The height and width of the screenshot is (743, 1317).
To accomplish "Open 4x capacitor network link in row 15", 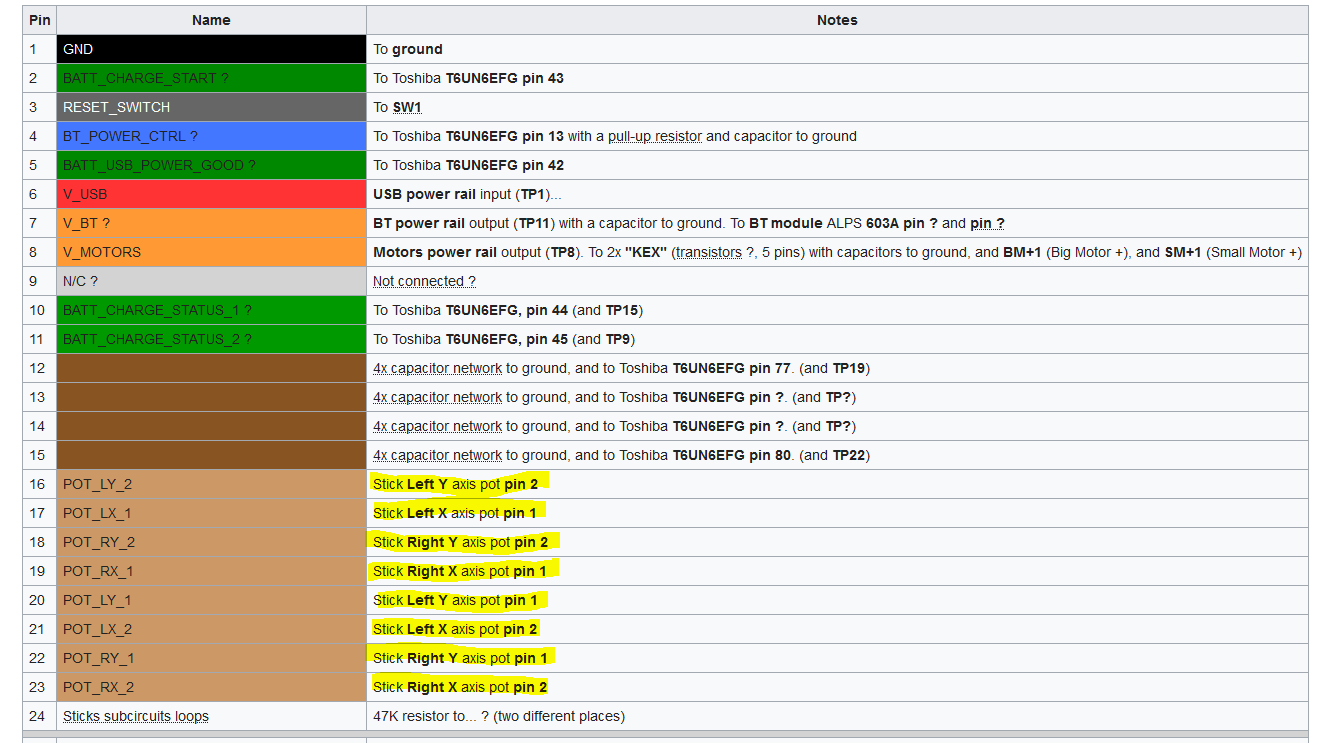I will [x=438, y=455].
